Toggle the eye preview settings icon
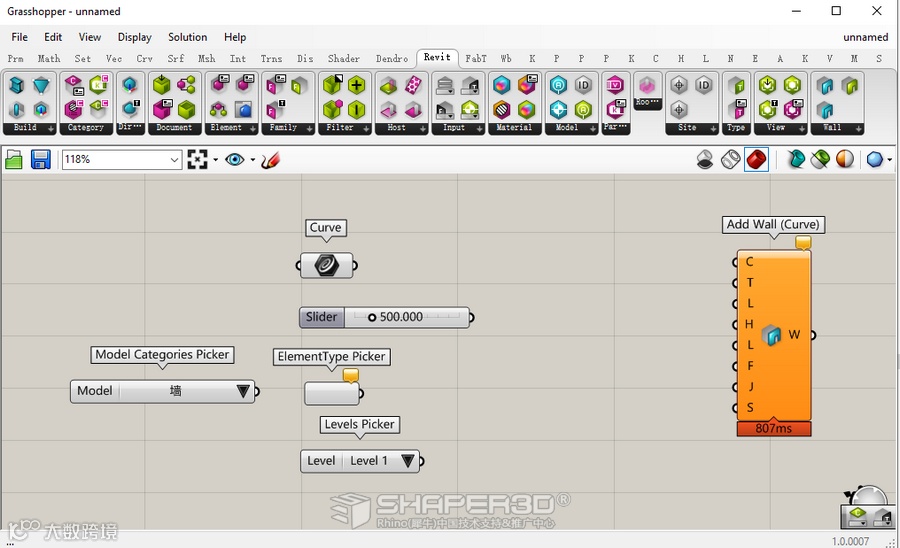Viewport: 900px width, 548px height. point(234,160)
